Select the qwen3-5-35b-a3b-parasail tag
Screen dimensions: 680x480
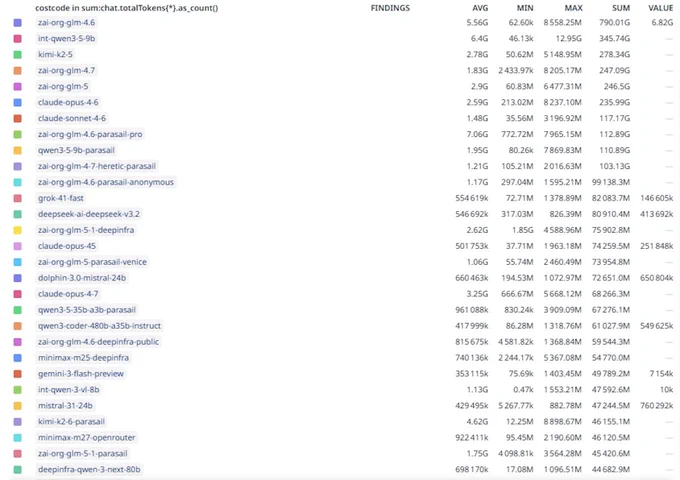[87, 310]
